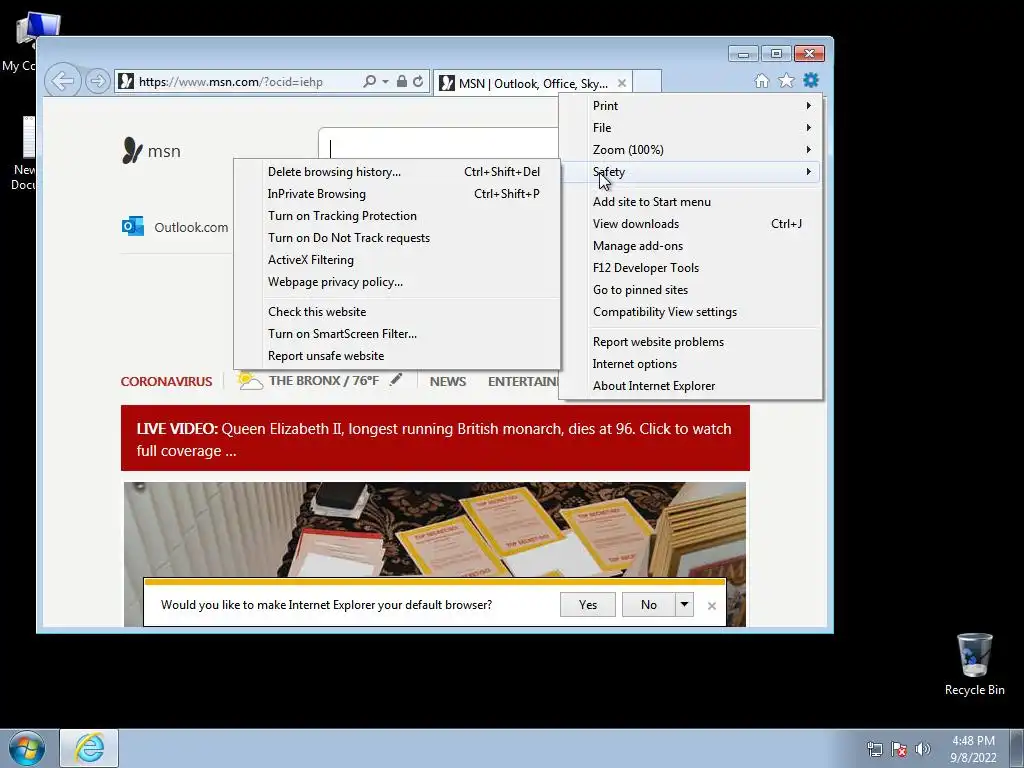
Task: Start InPrivate Browsing
Action: pos(397,194)
